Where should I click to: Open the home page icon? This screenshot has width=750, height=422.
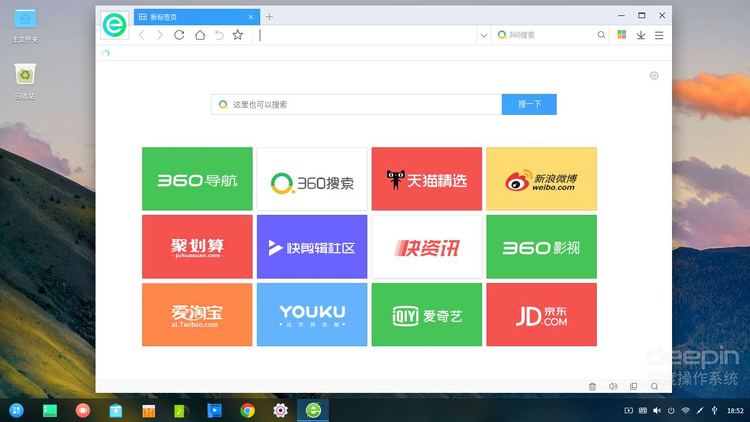[200, 35]
